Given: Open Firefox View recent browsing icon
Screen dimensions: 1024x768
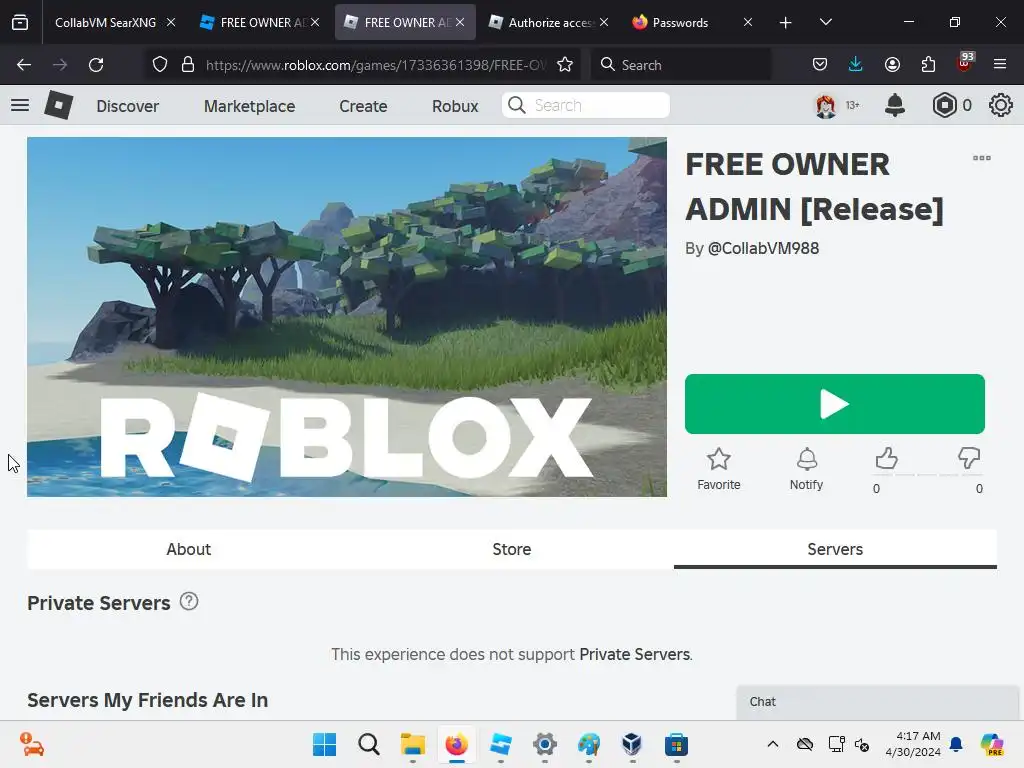Looking at the screenshot, I should coord(20,22).
